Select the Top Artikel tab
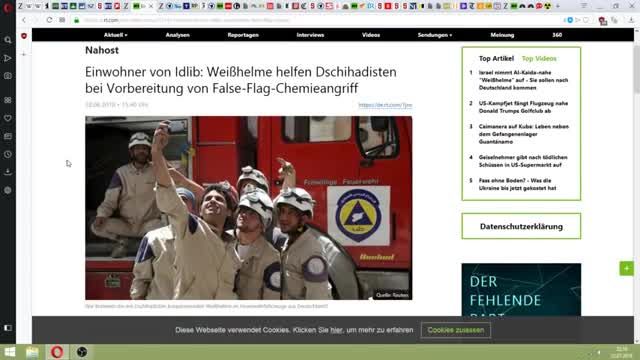 point(496,59)
